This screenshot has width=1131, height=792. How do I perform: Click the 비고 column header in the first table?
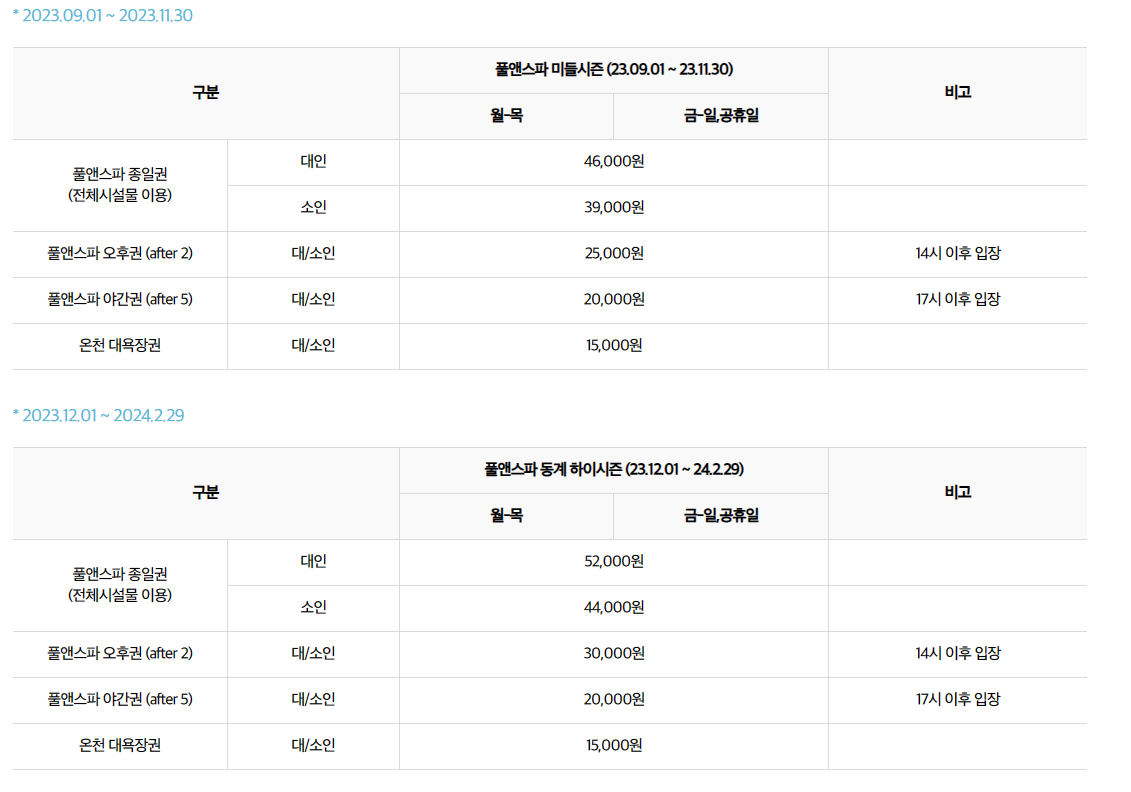pyautogui.click(x=958, y=92)
